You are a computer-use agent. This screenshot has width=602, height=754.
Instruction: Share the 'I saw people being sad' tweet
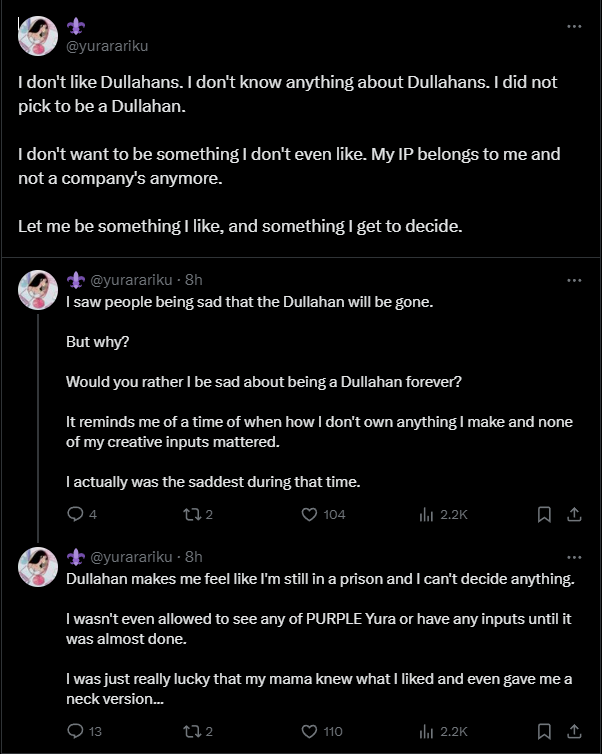[x=574, y=514]
